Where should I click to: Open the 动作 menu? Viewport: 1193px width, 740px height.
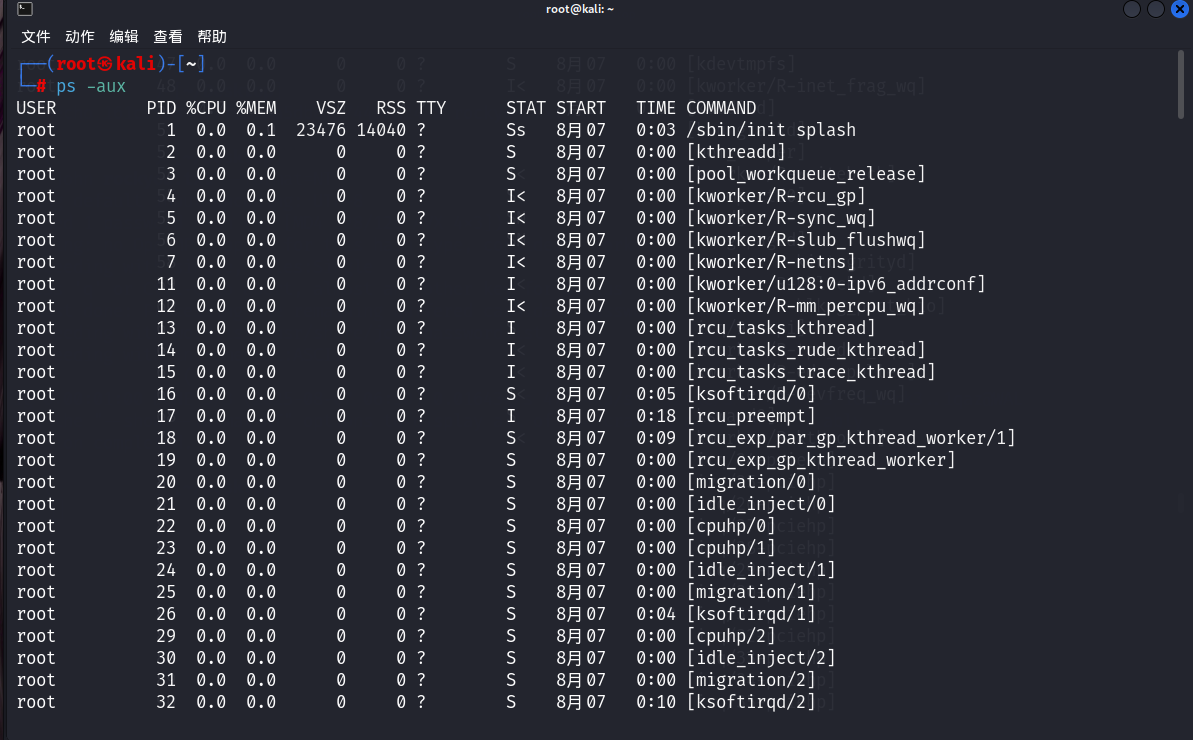click(80, 37)
